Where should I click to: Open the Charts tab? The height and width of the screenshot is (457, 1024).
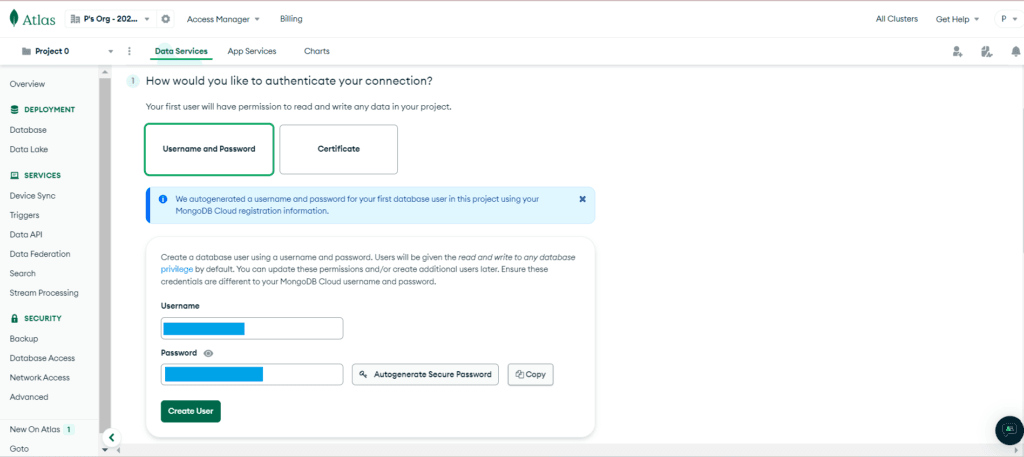click(316, 51)
